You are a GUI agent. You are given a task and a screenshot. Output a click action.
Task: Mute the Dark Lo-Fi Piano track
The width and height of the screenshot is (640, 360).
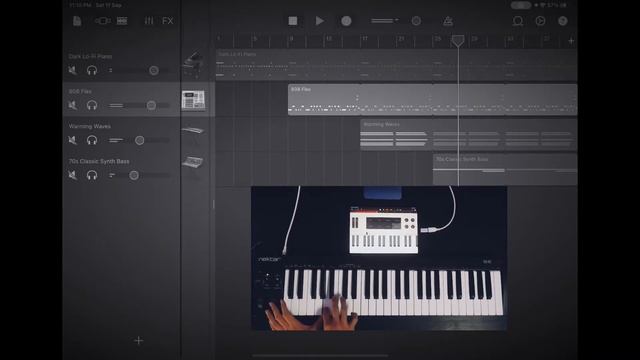(73, 70)
